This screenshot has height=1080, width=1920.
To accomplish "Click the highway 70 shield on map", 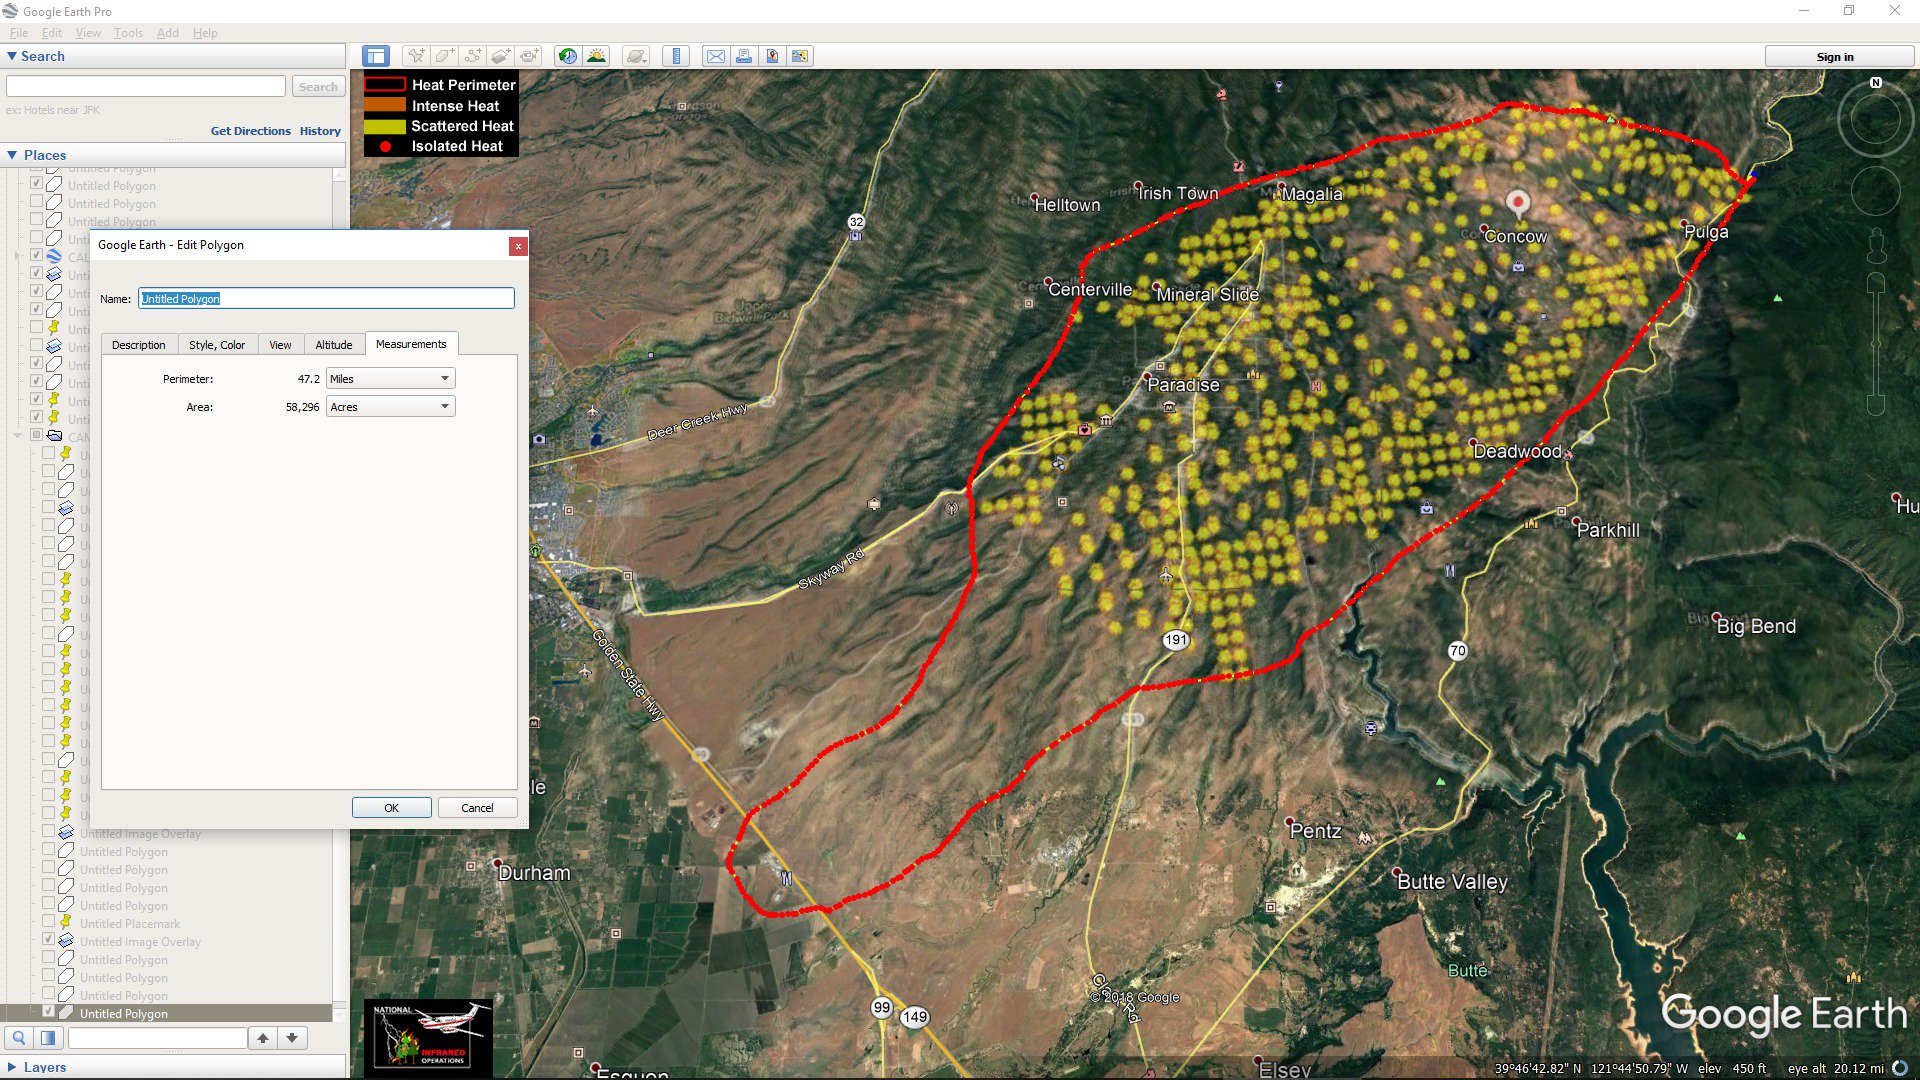I will point(1458,651).
